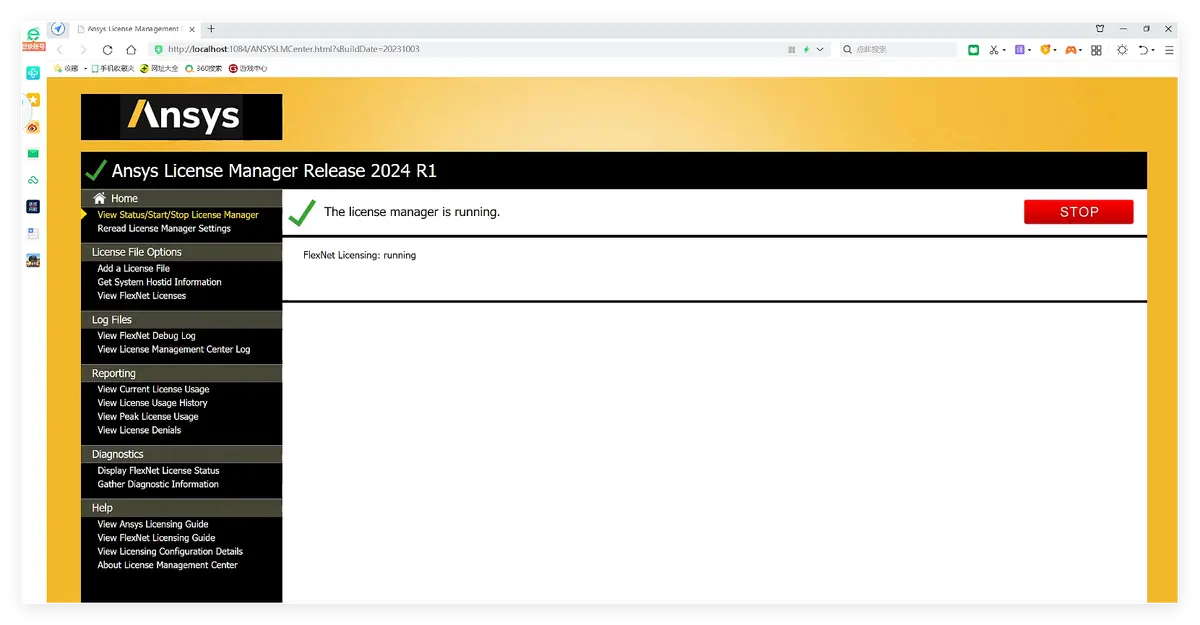
Task: Open View FlexNet Licensing Guide
Action: click(x=156, y=538)
